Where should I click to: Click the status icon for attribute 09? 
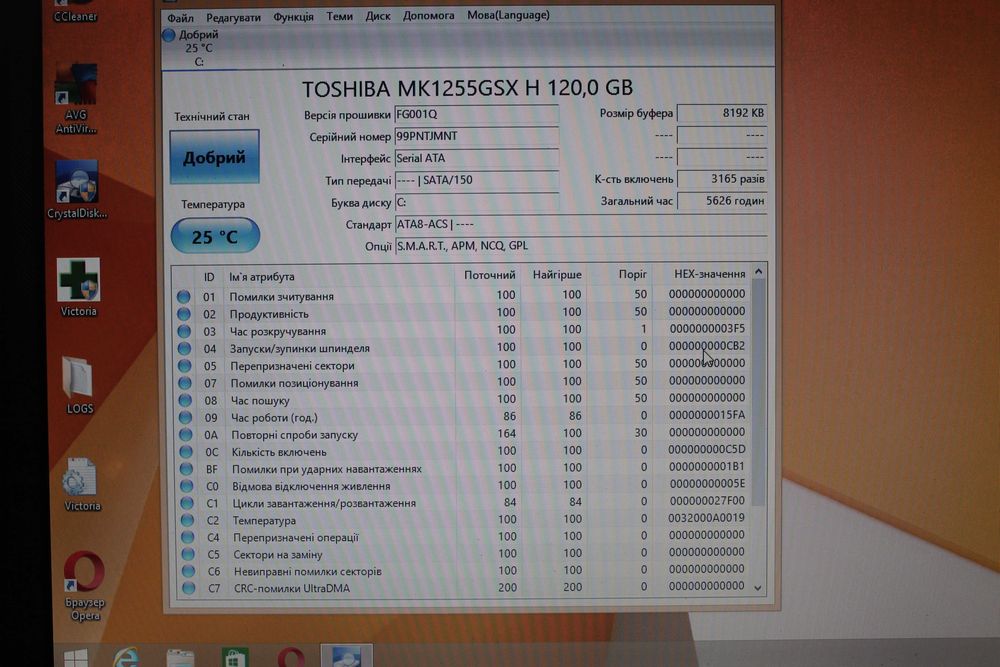tap(186, 417)
